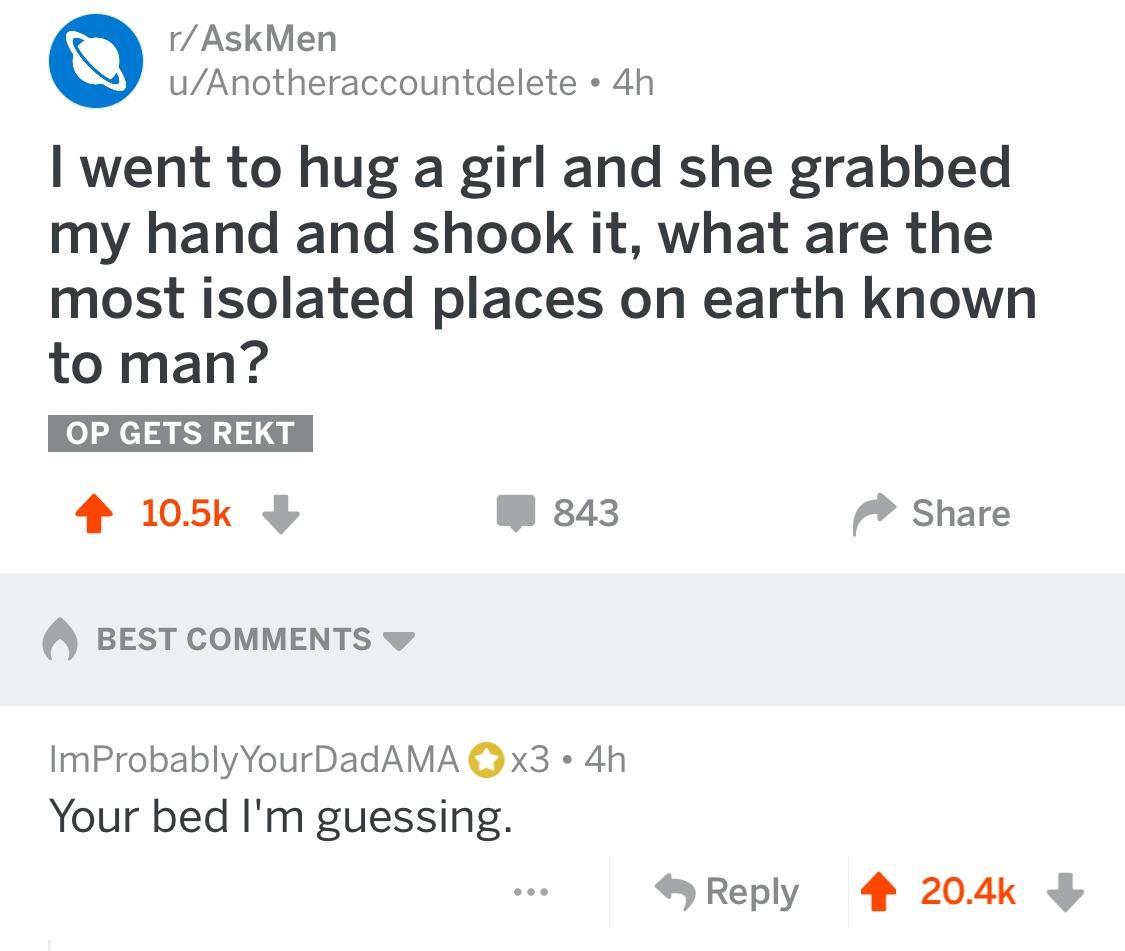1125x951 pixels.
Task: Click the post's 10.5k vote score
Action: coord(186,514)
